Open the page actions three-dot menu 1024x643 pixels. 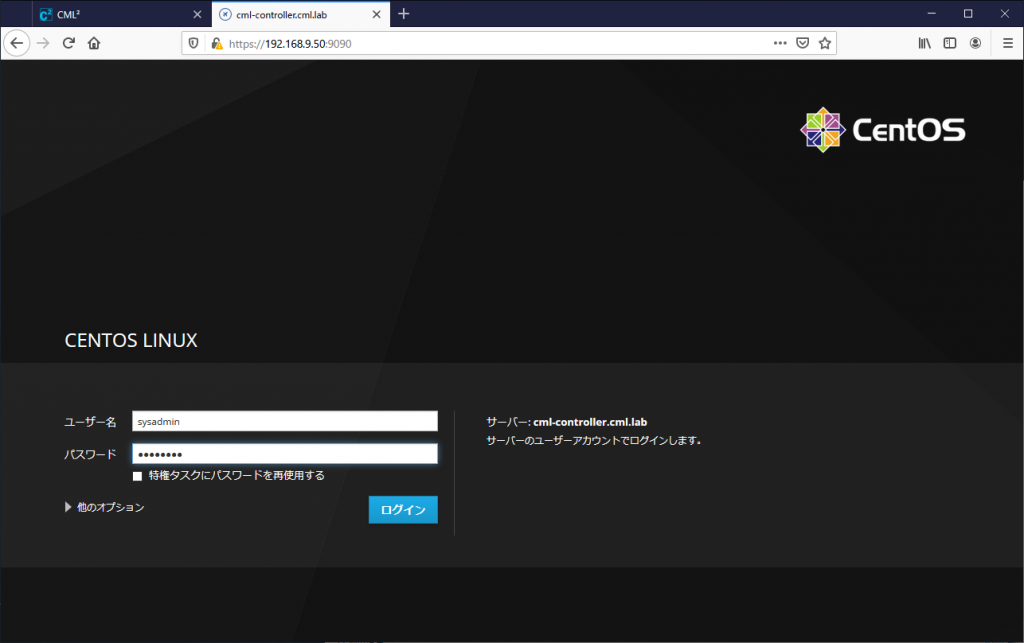click(x=781, y=43)
